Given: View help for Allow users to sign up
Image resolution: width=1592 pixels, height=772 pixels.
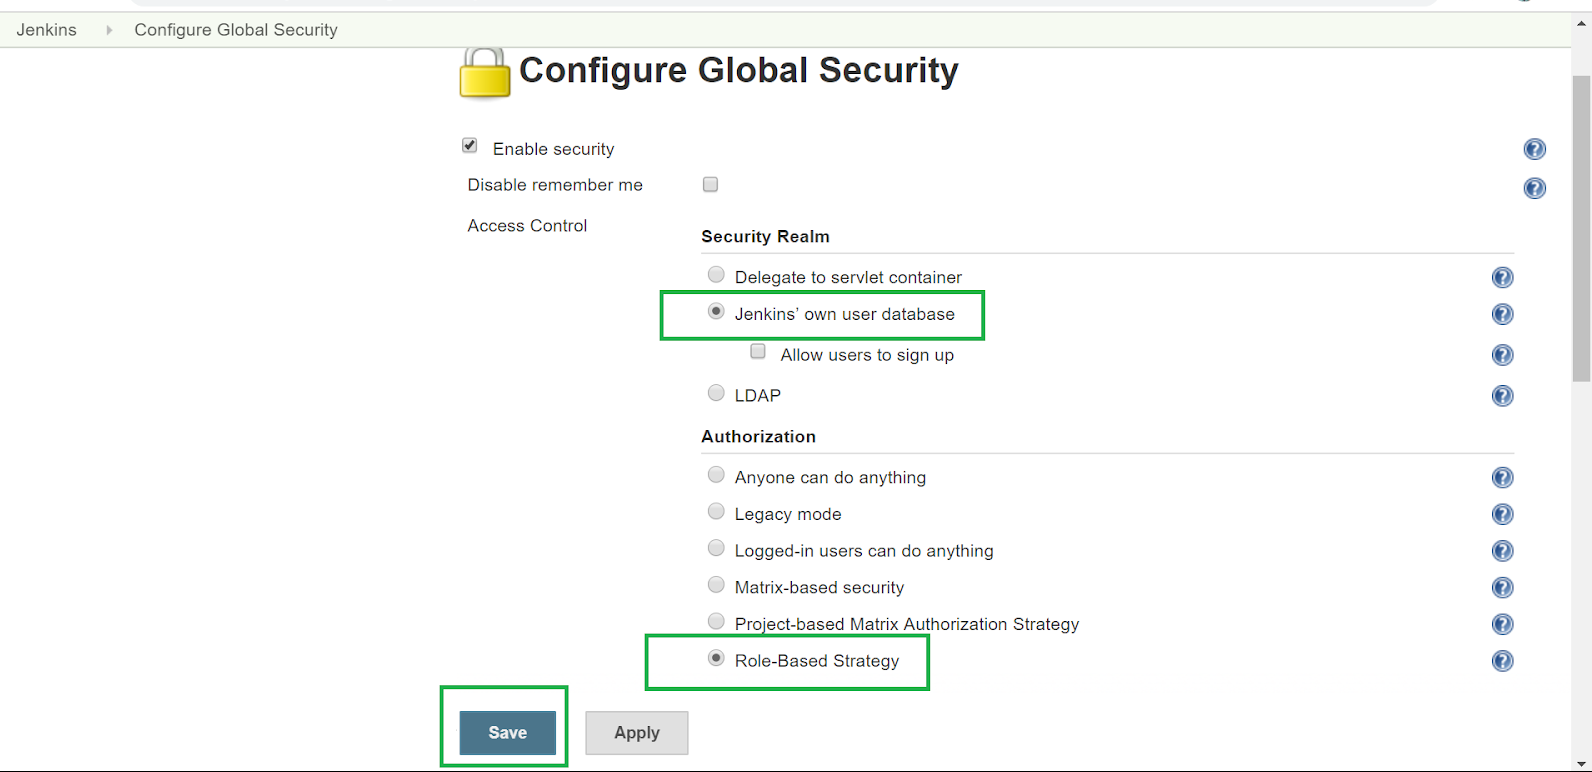Looking at the screenshot, I should tap(1502, 355).
